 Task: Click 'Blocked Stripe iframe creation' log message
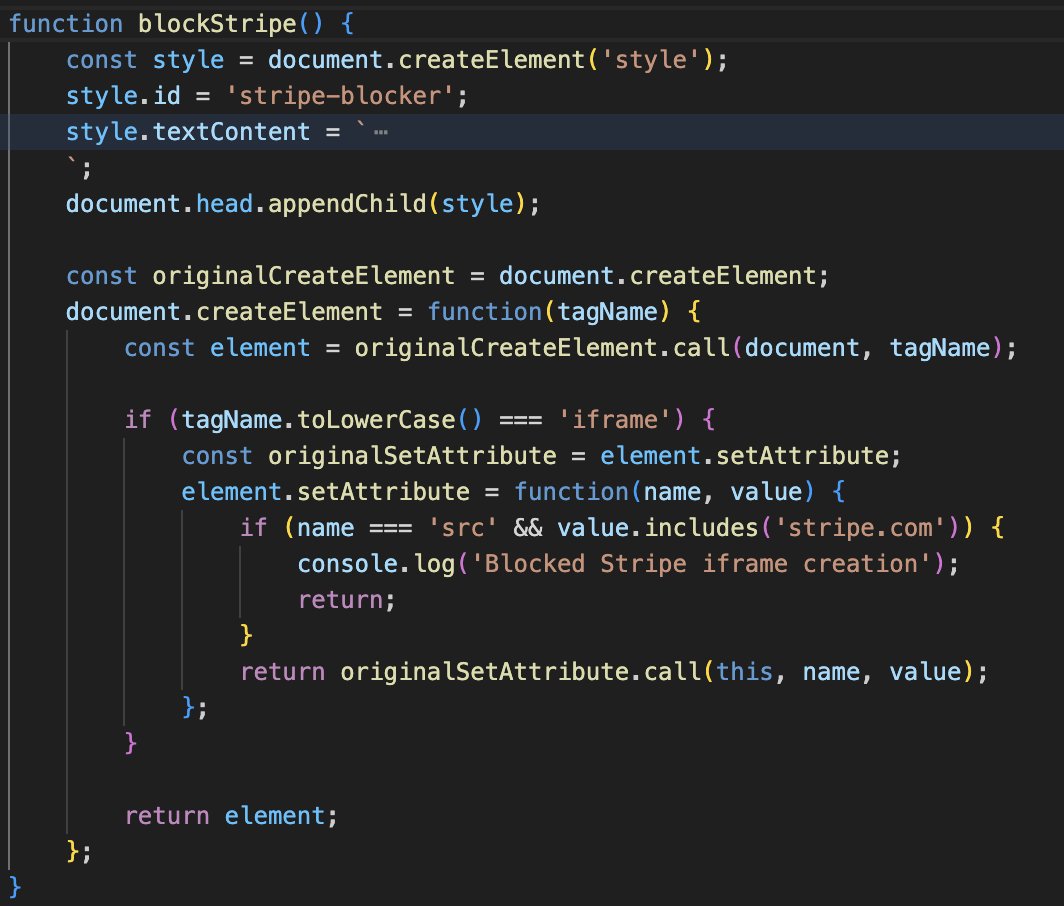pos(701,563)
